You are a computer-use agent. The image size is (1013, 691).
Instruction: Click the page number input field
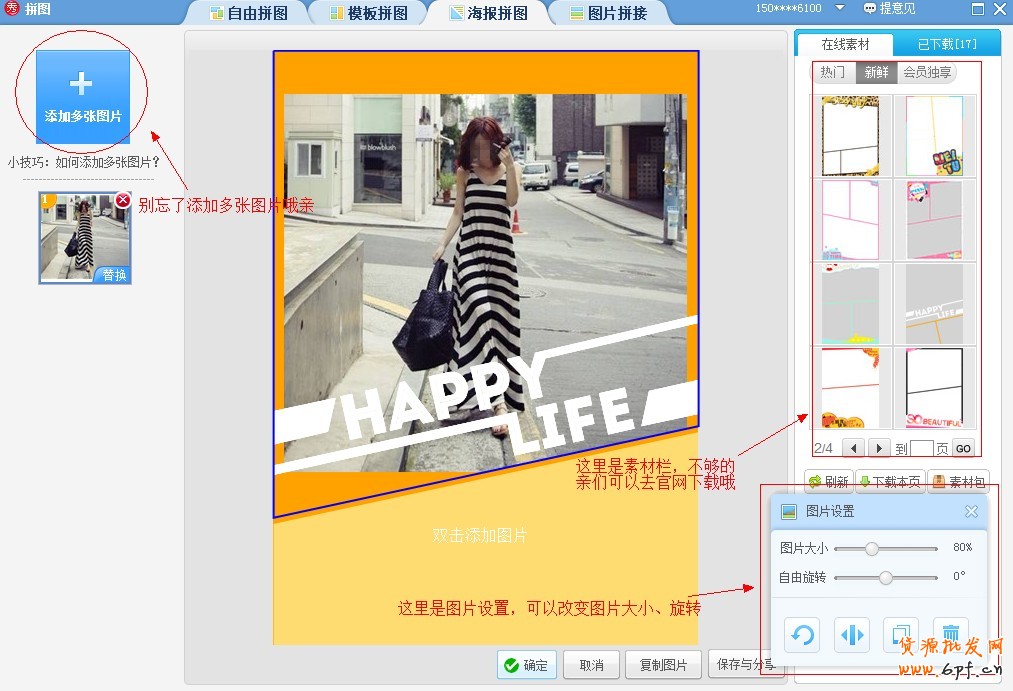click(922, 449)
